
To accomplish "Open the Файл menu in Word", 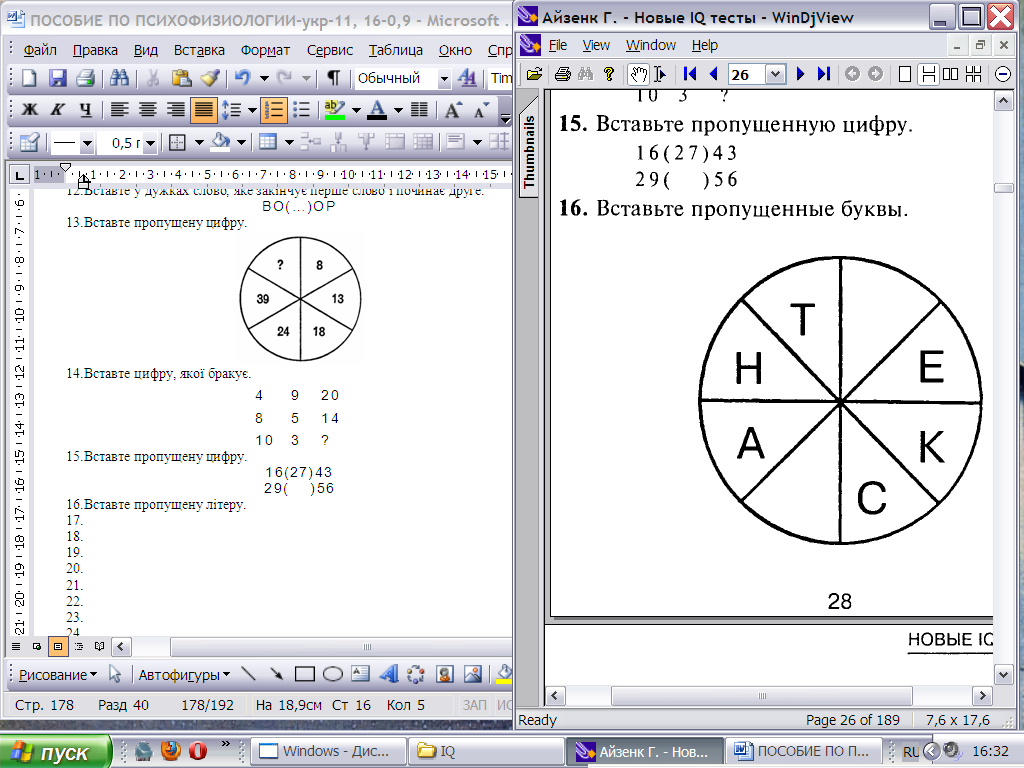I will [40, 50].
